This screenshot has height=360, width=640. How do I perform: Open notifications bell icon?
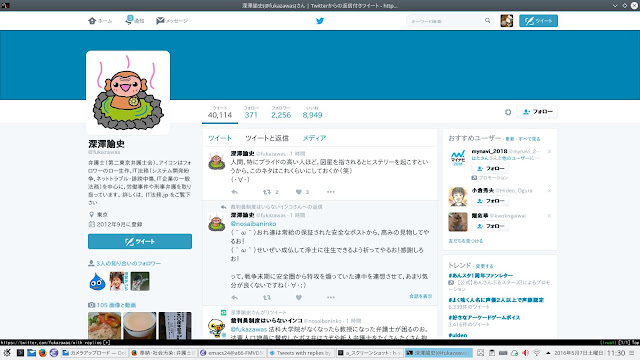[x=129, y=20]
